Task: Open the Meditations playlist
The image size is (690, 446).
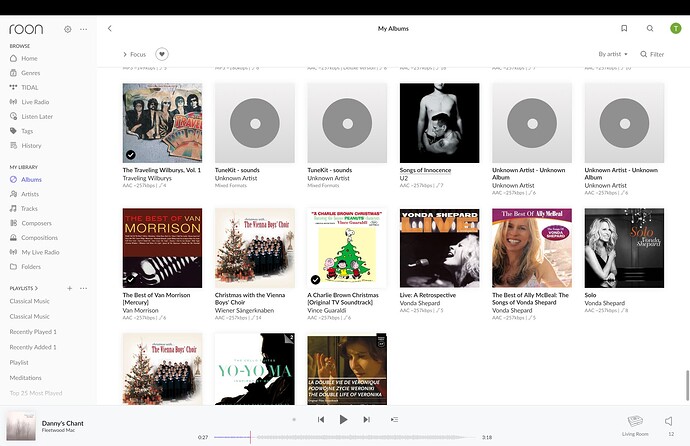Action: [x=26, y=378]
